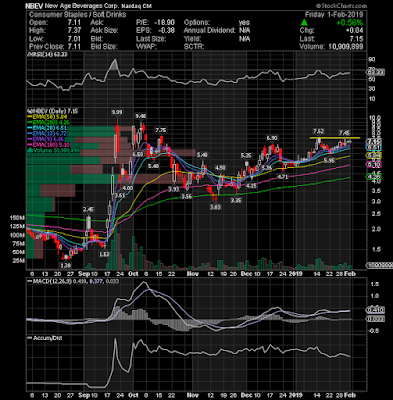Click the 9.99 peak price label
This screenshot has height=400, width=393.
[117, 112]
